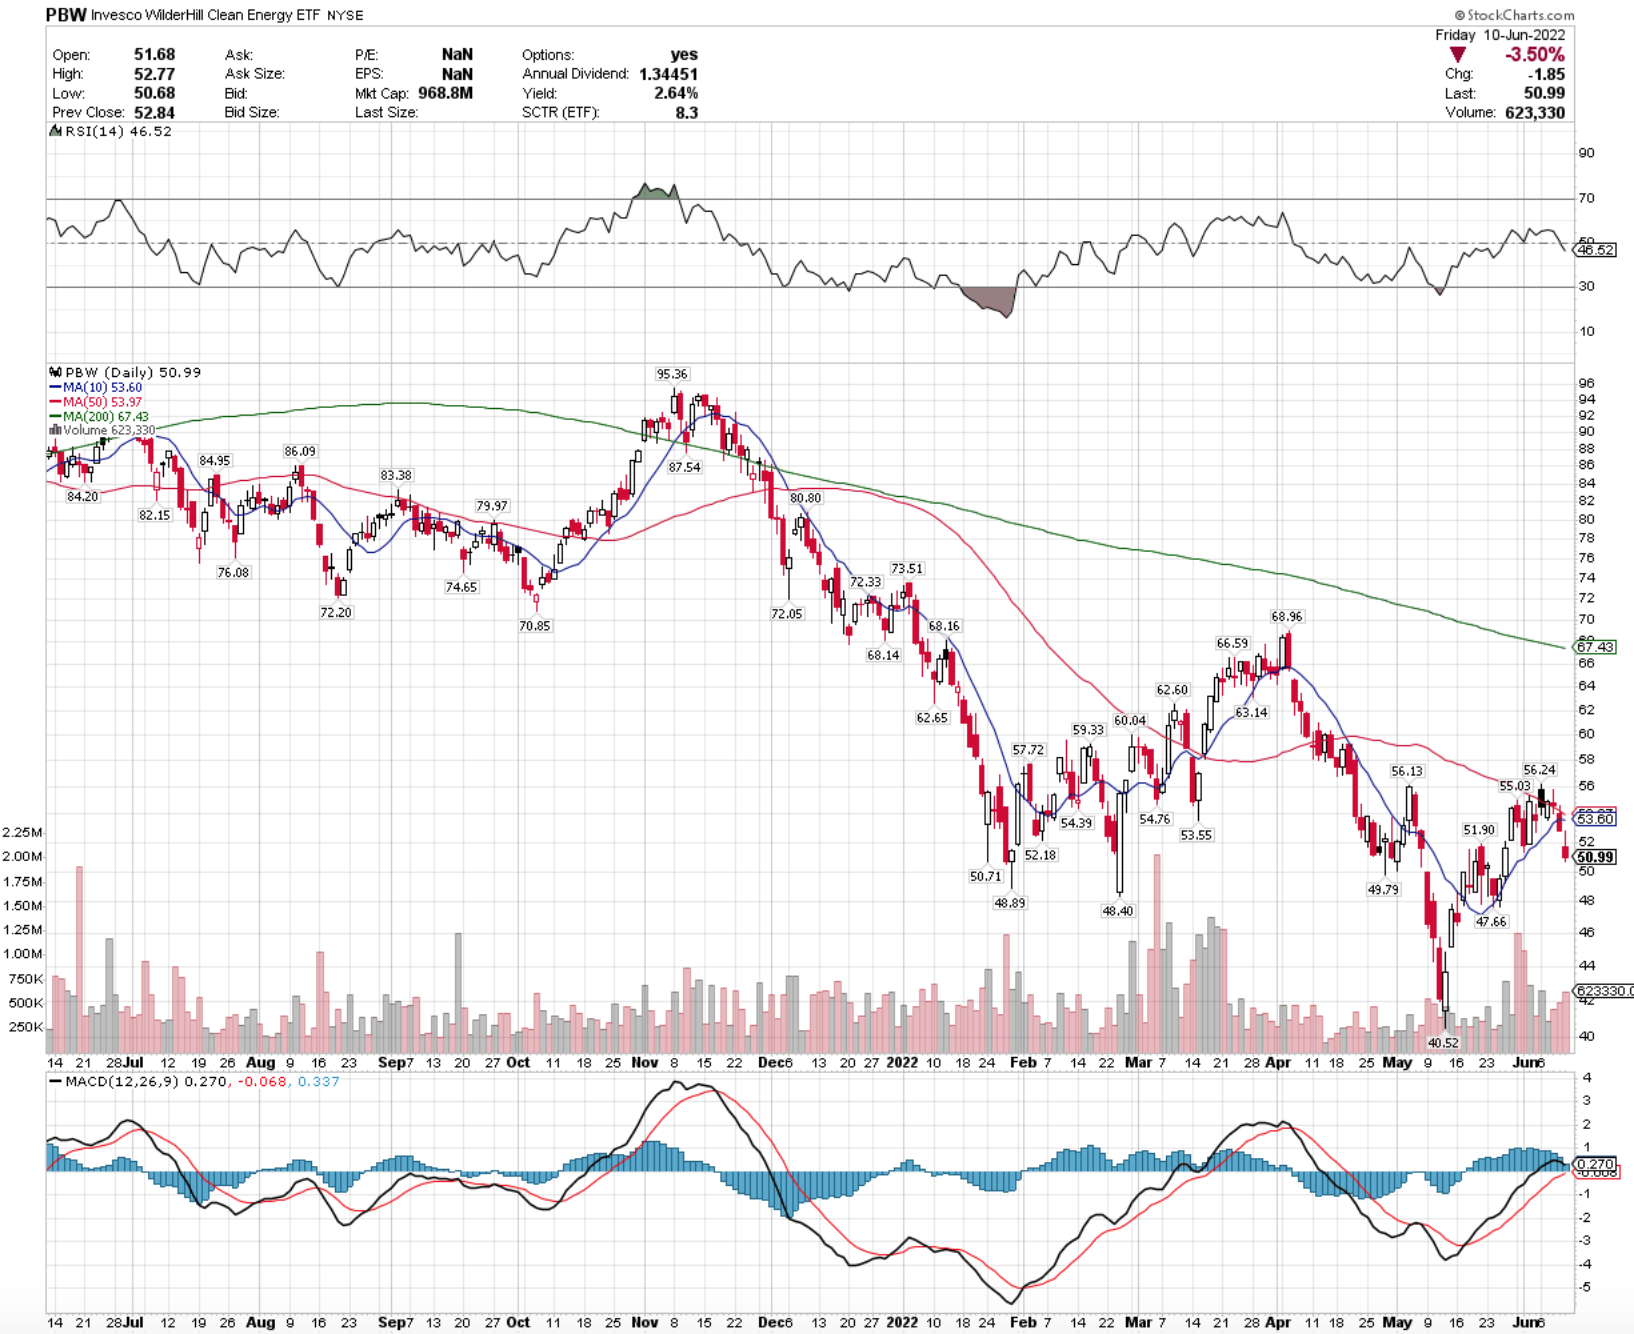Click the 68.96 April high label
The height and width of the screenshot is (1334, 1634).
pyautogui.click(x=1287, y=617)
